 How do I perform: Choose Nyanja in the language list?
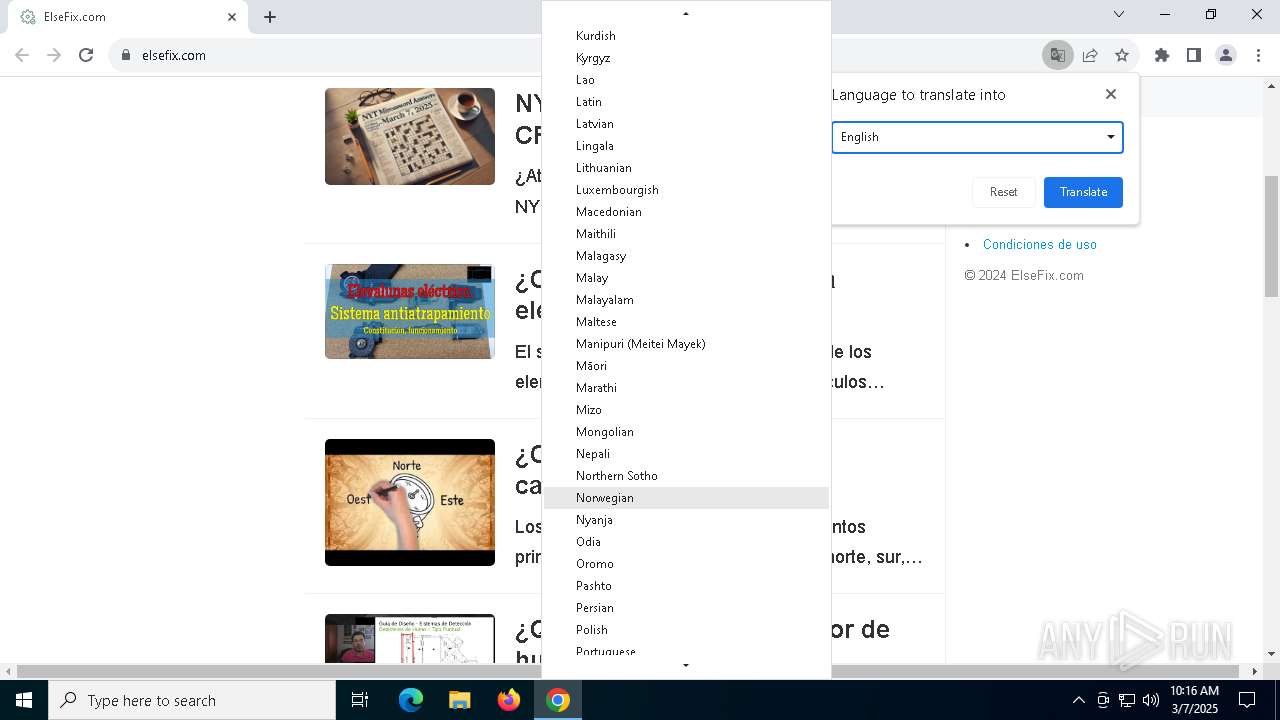tap(686, 520)
